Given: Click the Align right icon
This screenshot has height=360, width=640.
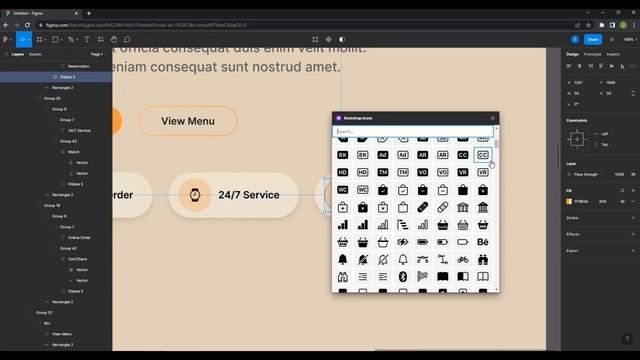Looking at the screenshot, I should click(590, 66).
